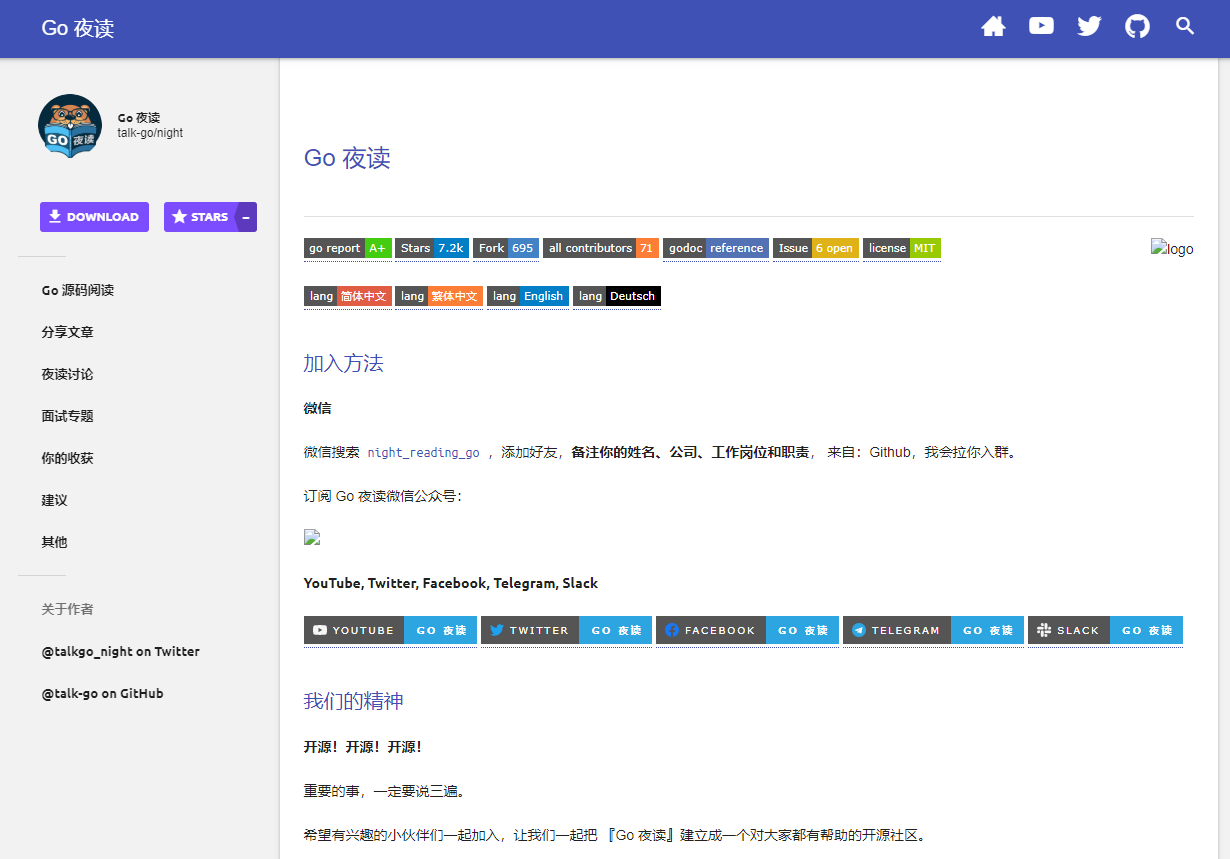Select the lang 简体中文 badge
Image resolution: width=1230 pixels, height=859 pixels.
347,296
